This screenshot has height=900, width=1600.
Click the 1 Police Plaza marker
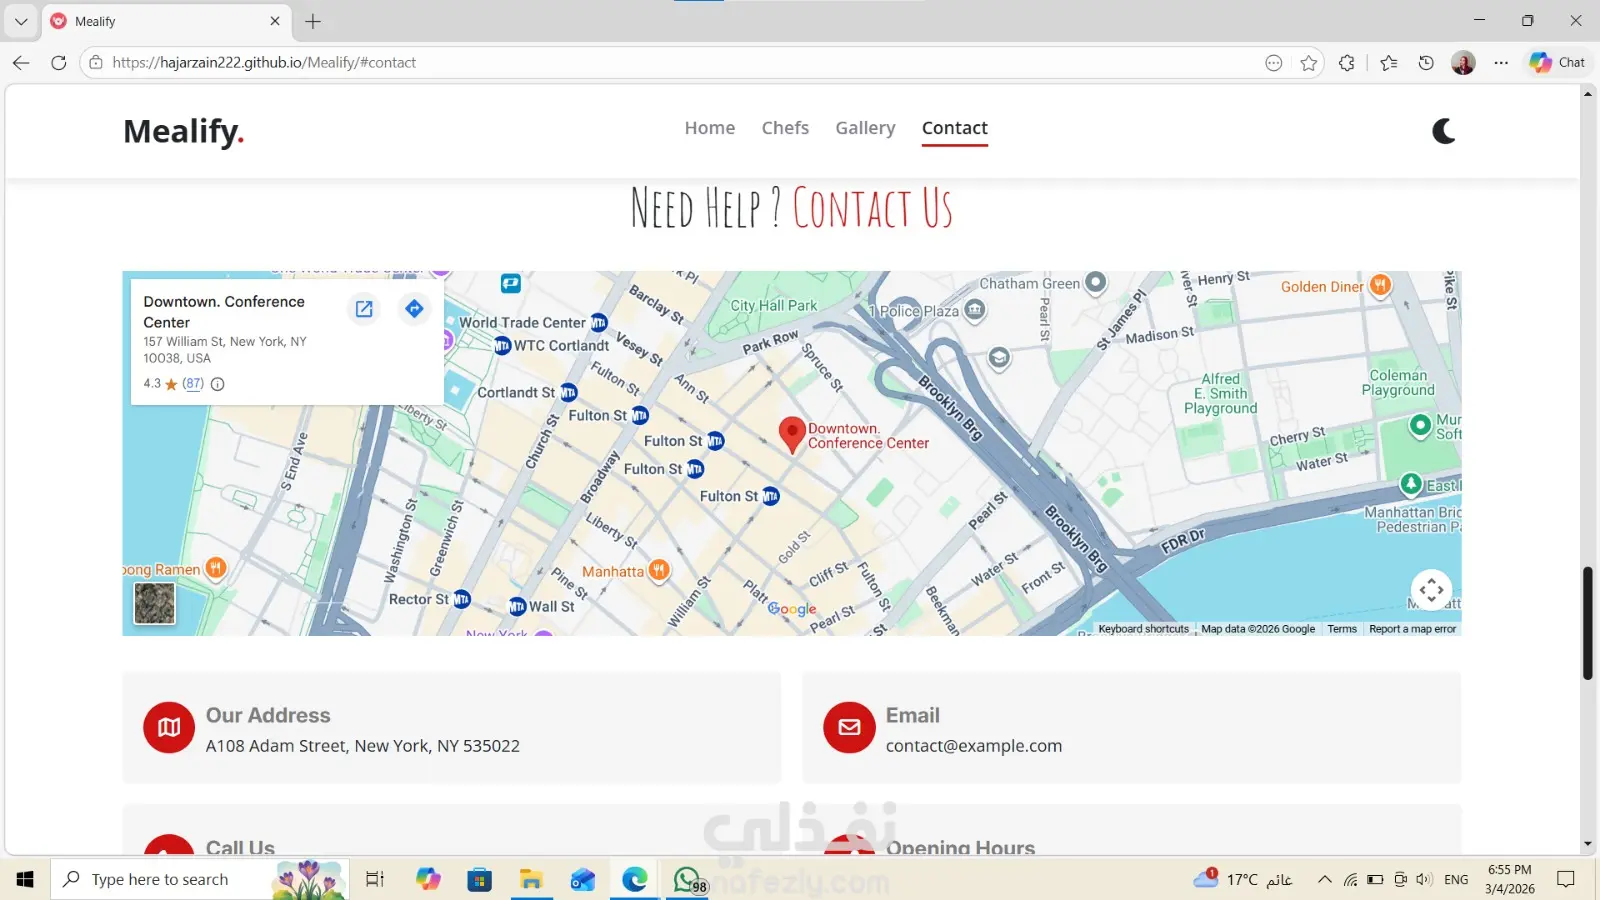pos(975,311)
